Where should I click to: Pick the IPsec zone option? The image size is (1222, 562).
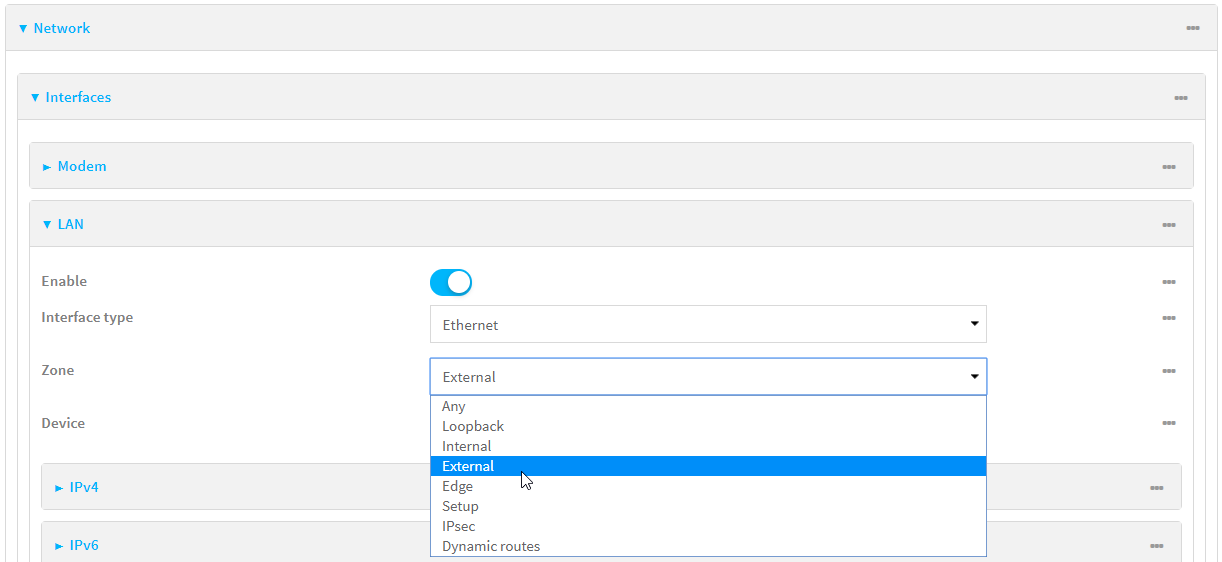pos(459,526)
